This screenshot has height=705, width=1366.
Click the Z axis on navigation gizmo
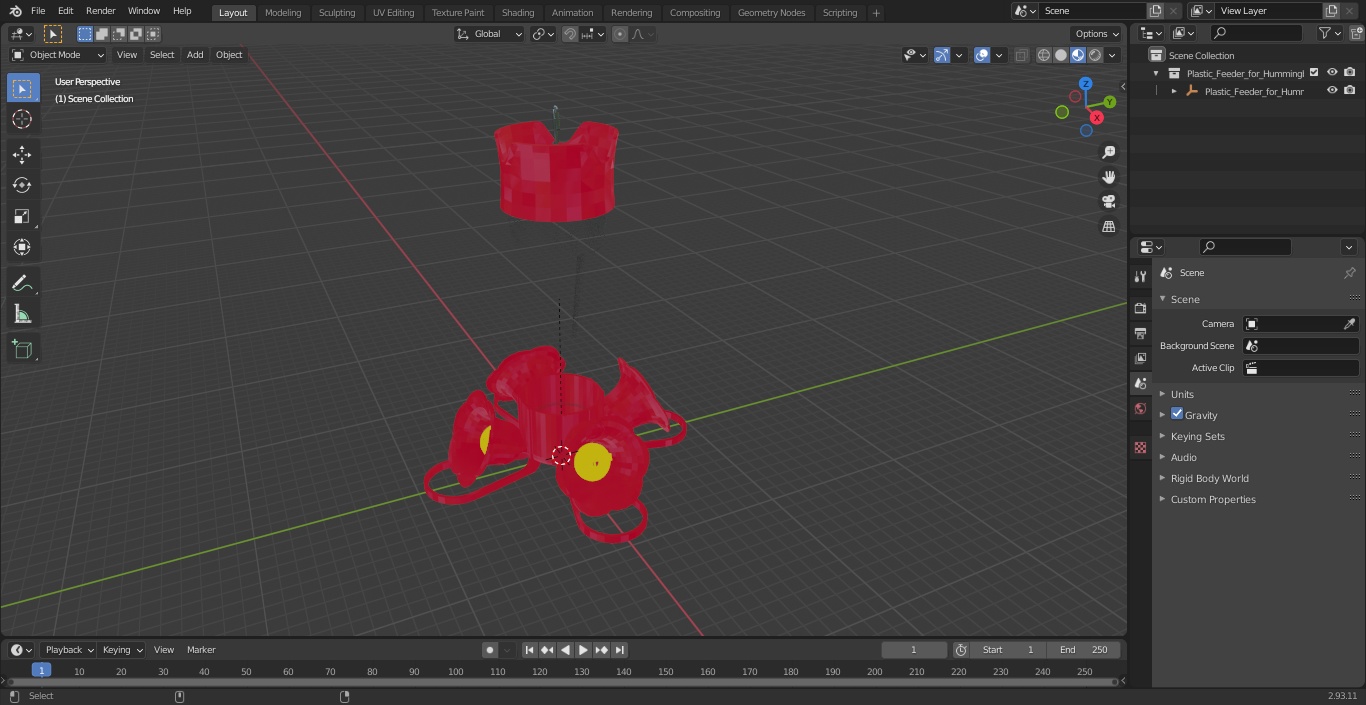[x=1086, y=84]
